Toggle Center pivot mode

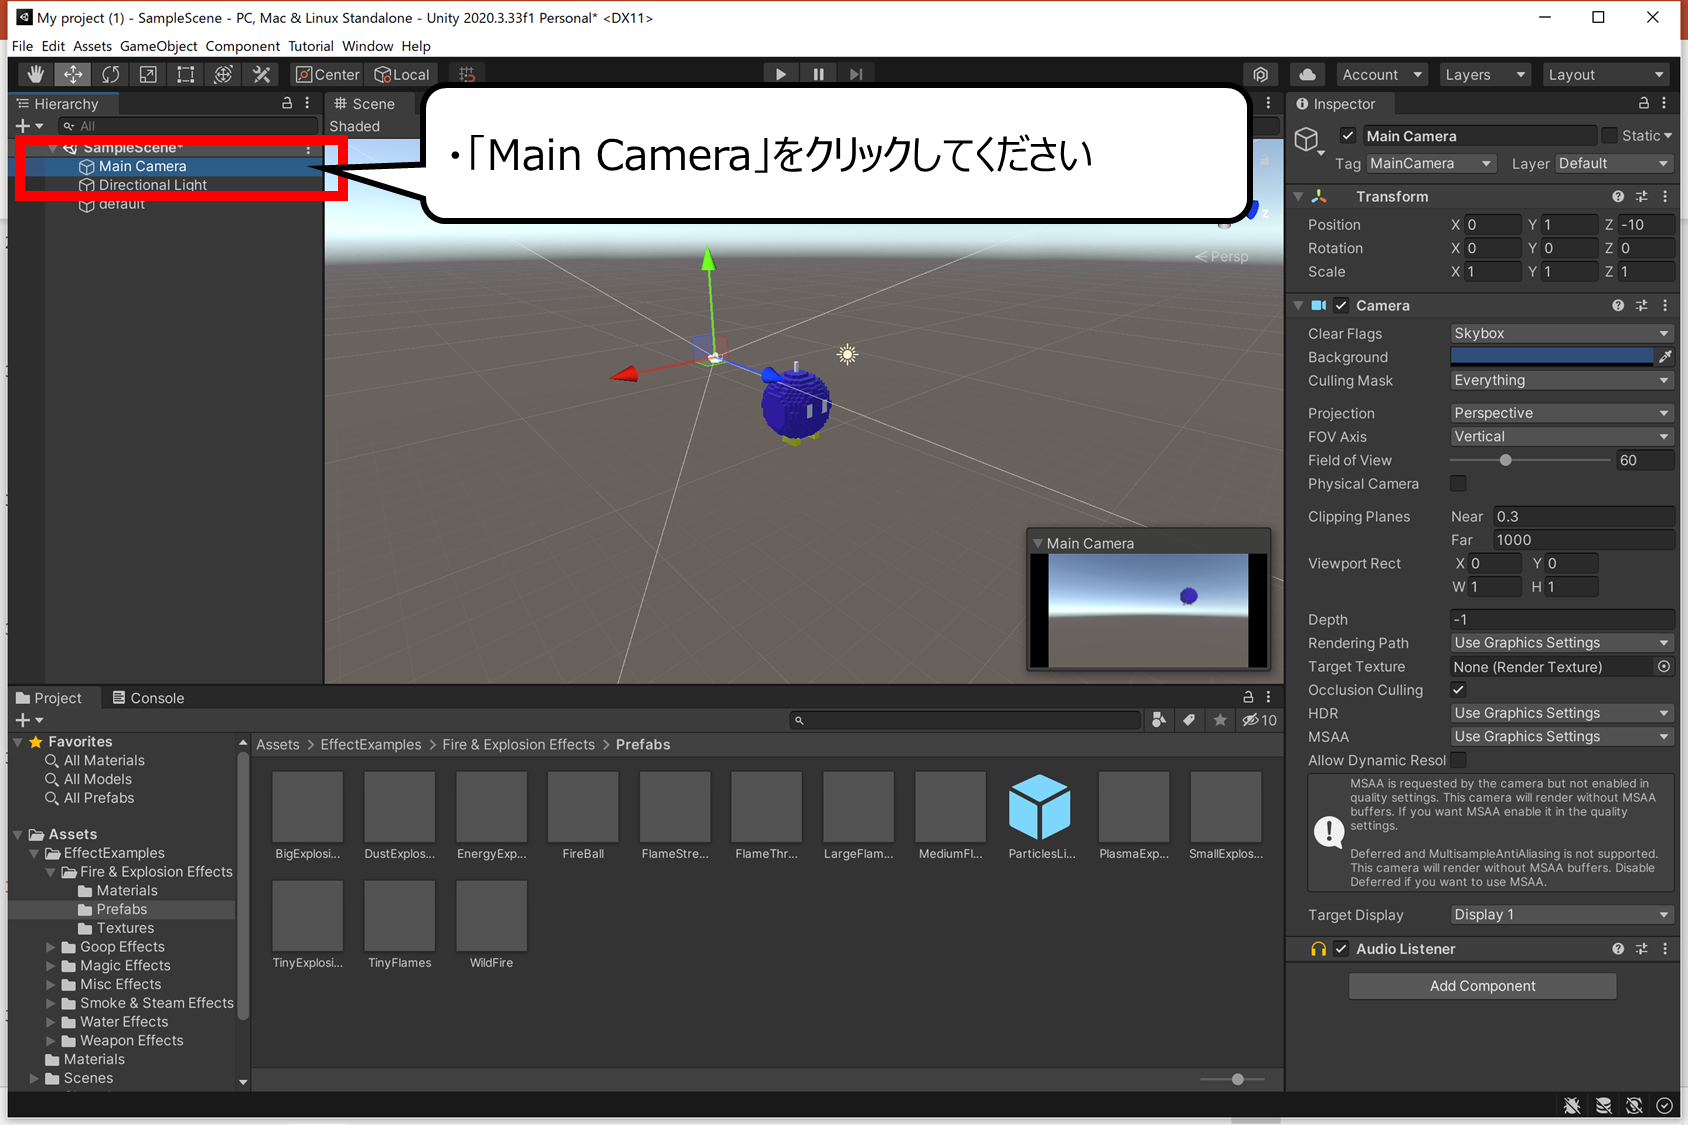[327, 74]
